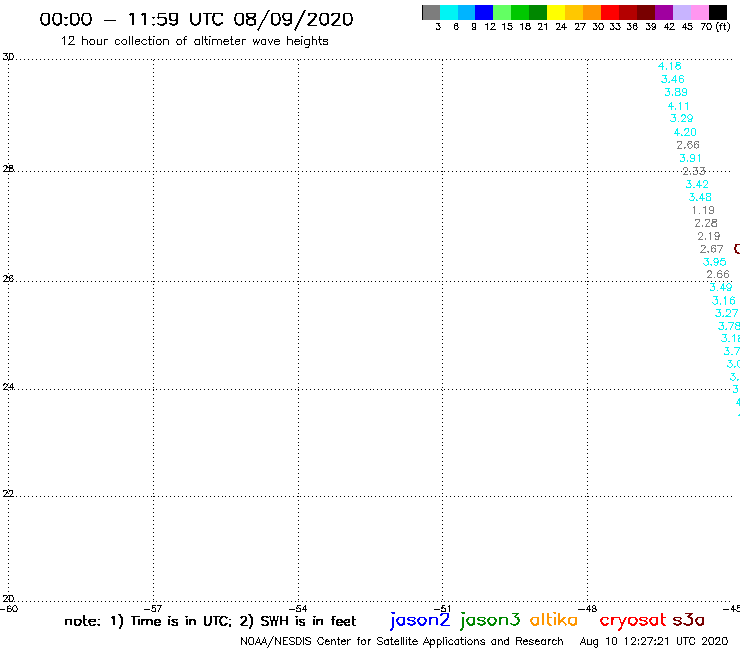Click the purple swatch in the color scale

click(664, 12)
